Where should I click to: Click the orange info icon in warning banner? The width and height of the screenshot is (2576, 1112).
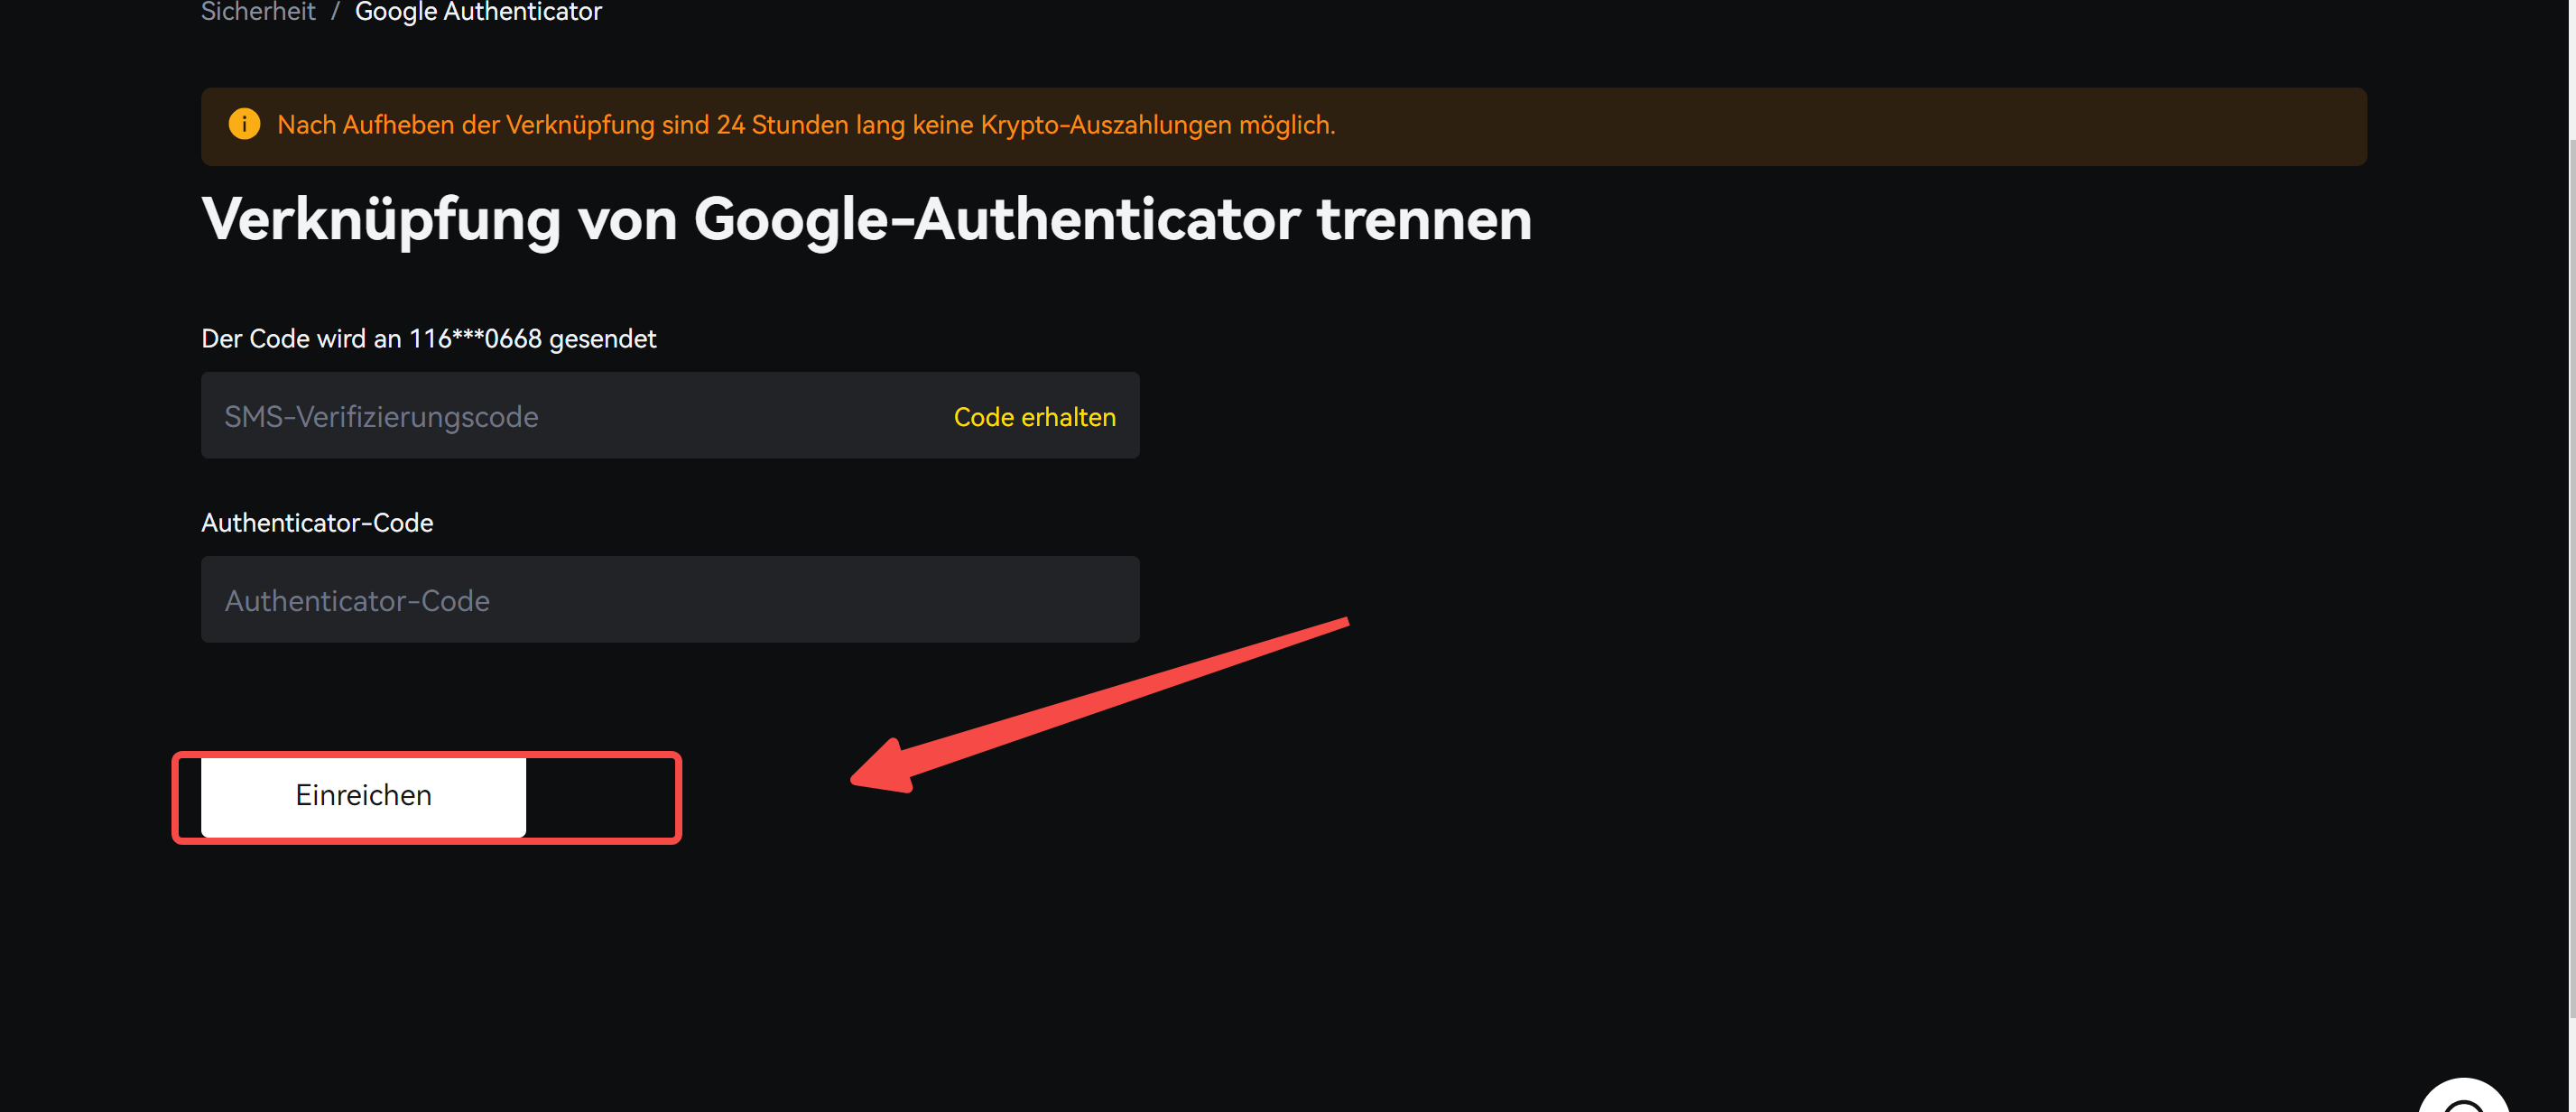pyautogui.click(x=244, y=124)
